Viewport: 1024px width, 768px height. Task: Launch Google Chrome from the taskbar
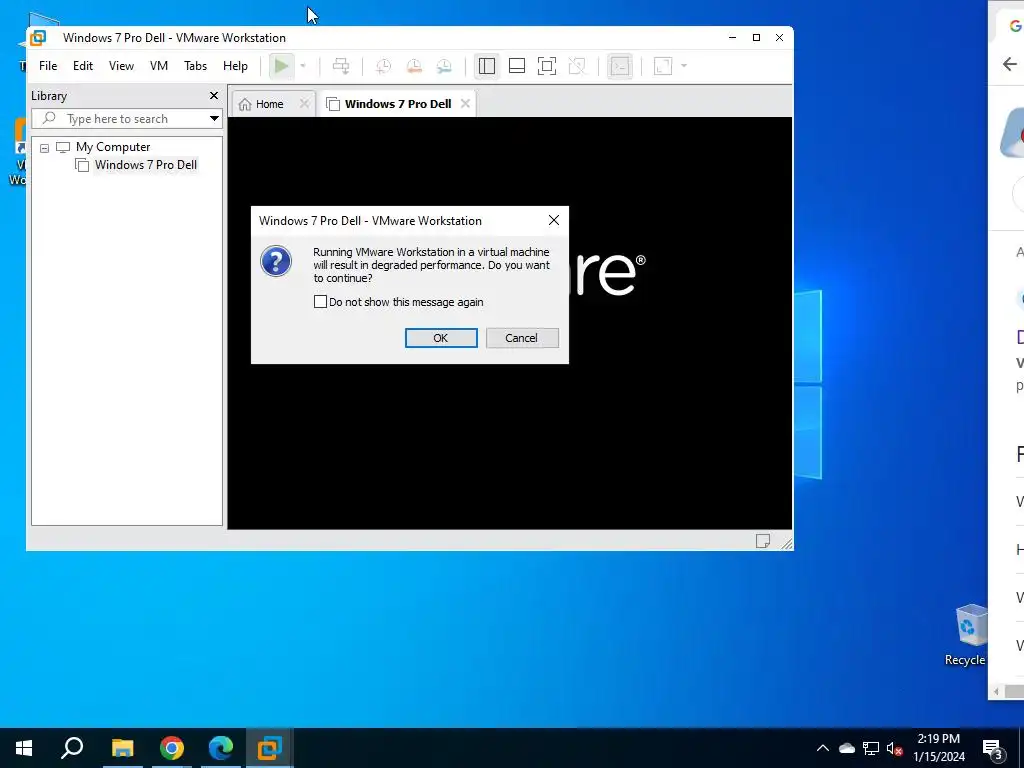pos(172,748)
